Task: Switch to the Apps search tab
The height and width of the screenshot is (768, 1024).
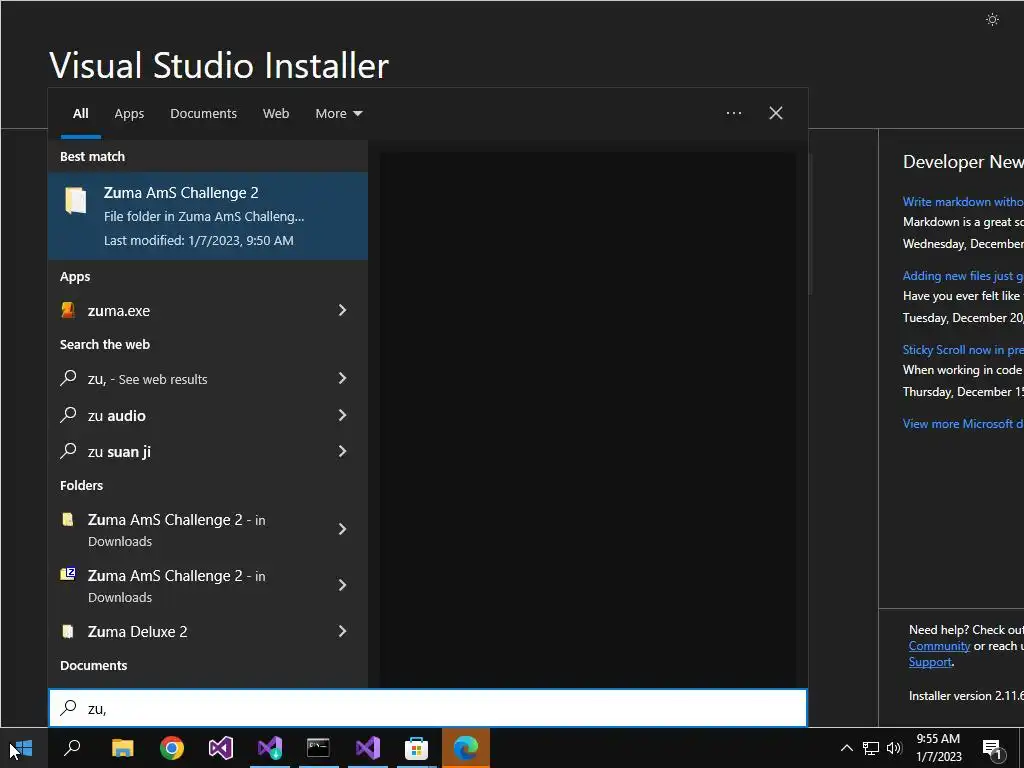Action: click(129, 114)
